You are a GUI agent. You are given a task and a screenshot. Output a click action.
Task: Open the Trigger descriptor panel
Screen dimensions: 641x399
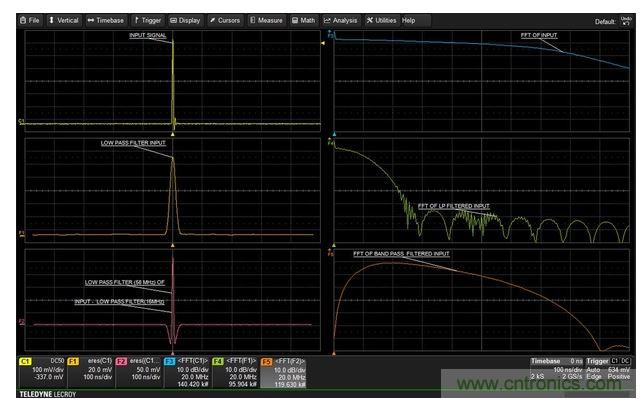[608, 369]
